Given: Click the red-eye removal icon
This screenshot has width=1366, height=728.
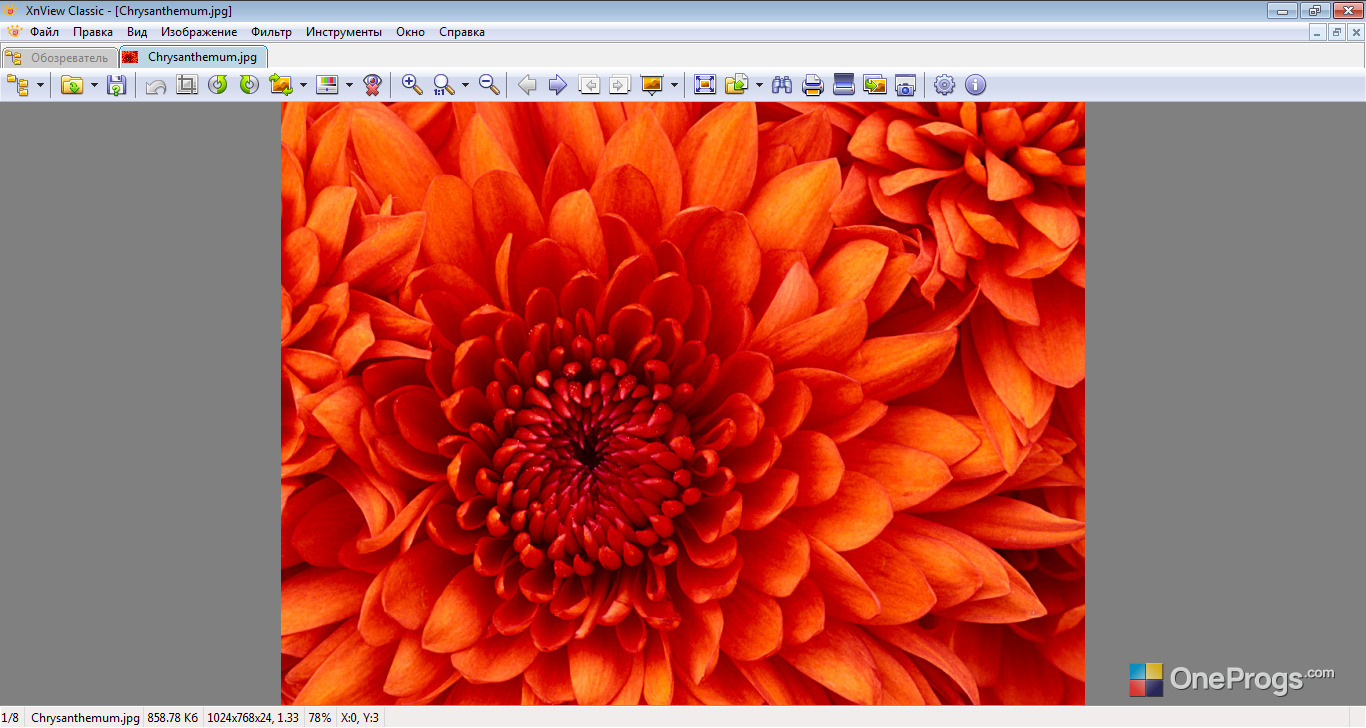Looking at the screenshot, I should point(372,85).
